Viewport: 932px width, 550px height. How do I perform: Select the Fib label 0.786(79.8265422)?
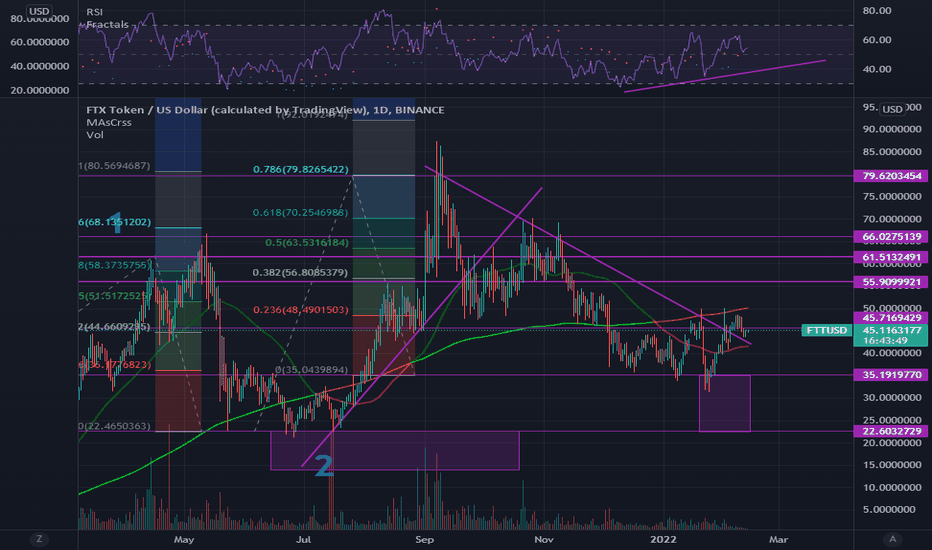301,169
